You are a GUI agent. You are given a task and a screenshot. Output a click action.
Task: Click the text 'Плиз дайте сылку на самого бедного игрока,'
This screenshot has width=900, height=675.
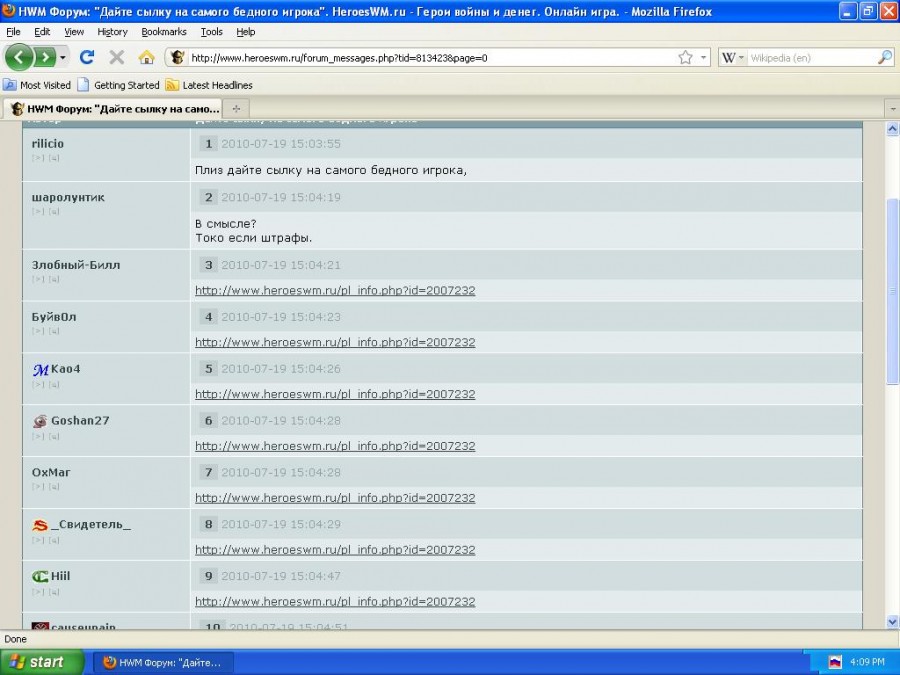pyautogui.click(x=331, y=170)
